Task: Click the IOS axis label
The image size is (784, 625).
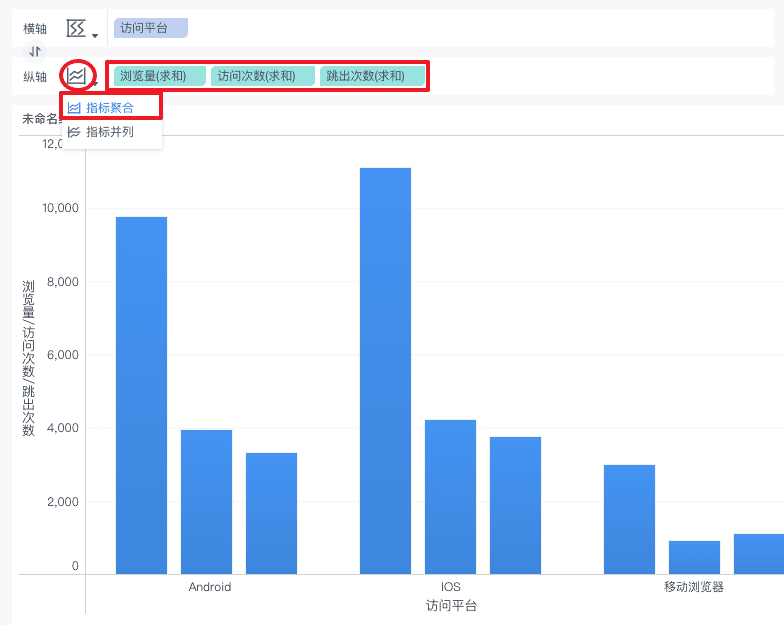Action: [450, 587]
